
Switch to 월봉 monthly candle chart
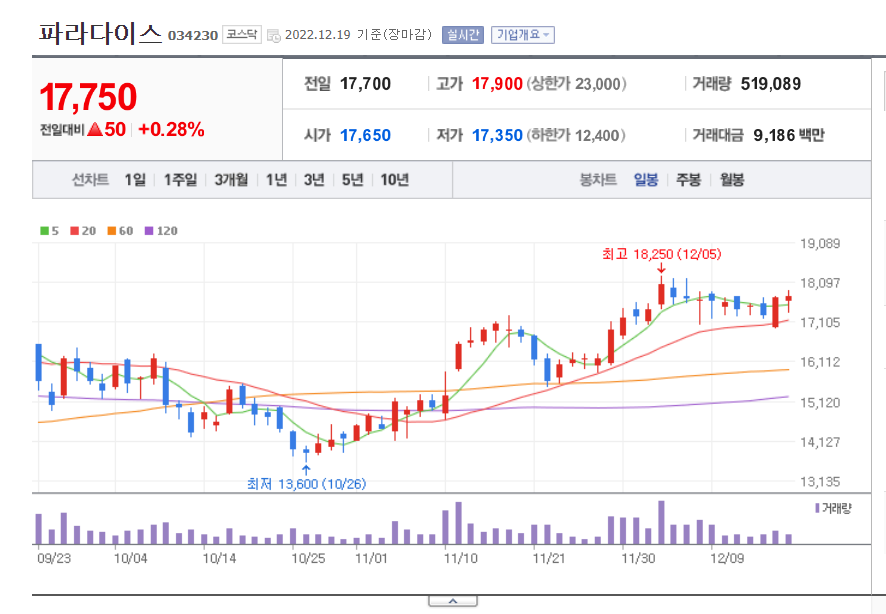click(732, 180)
